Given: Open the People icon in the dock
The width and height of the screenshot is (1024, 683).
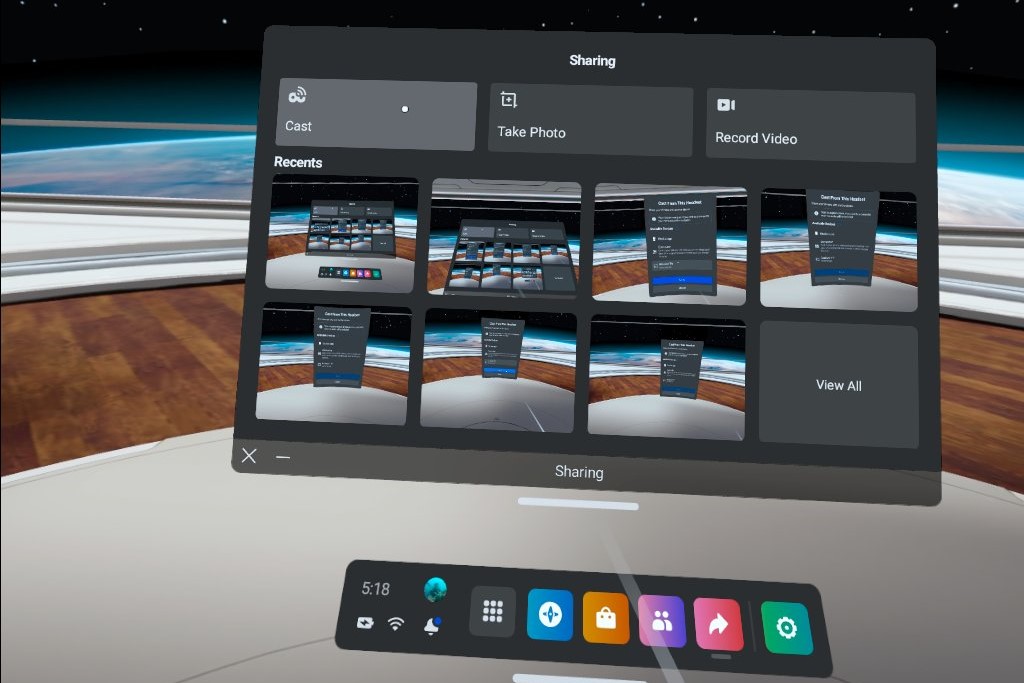Looking at the screenshot, I should [661, 622].
